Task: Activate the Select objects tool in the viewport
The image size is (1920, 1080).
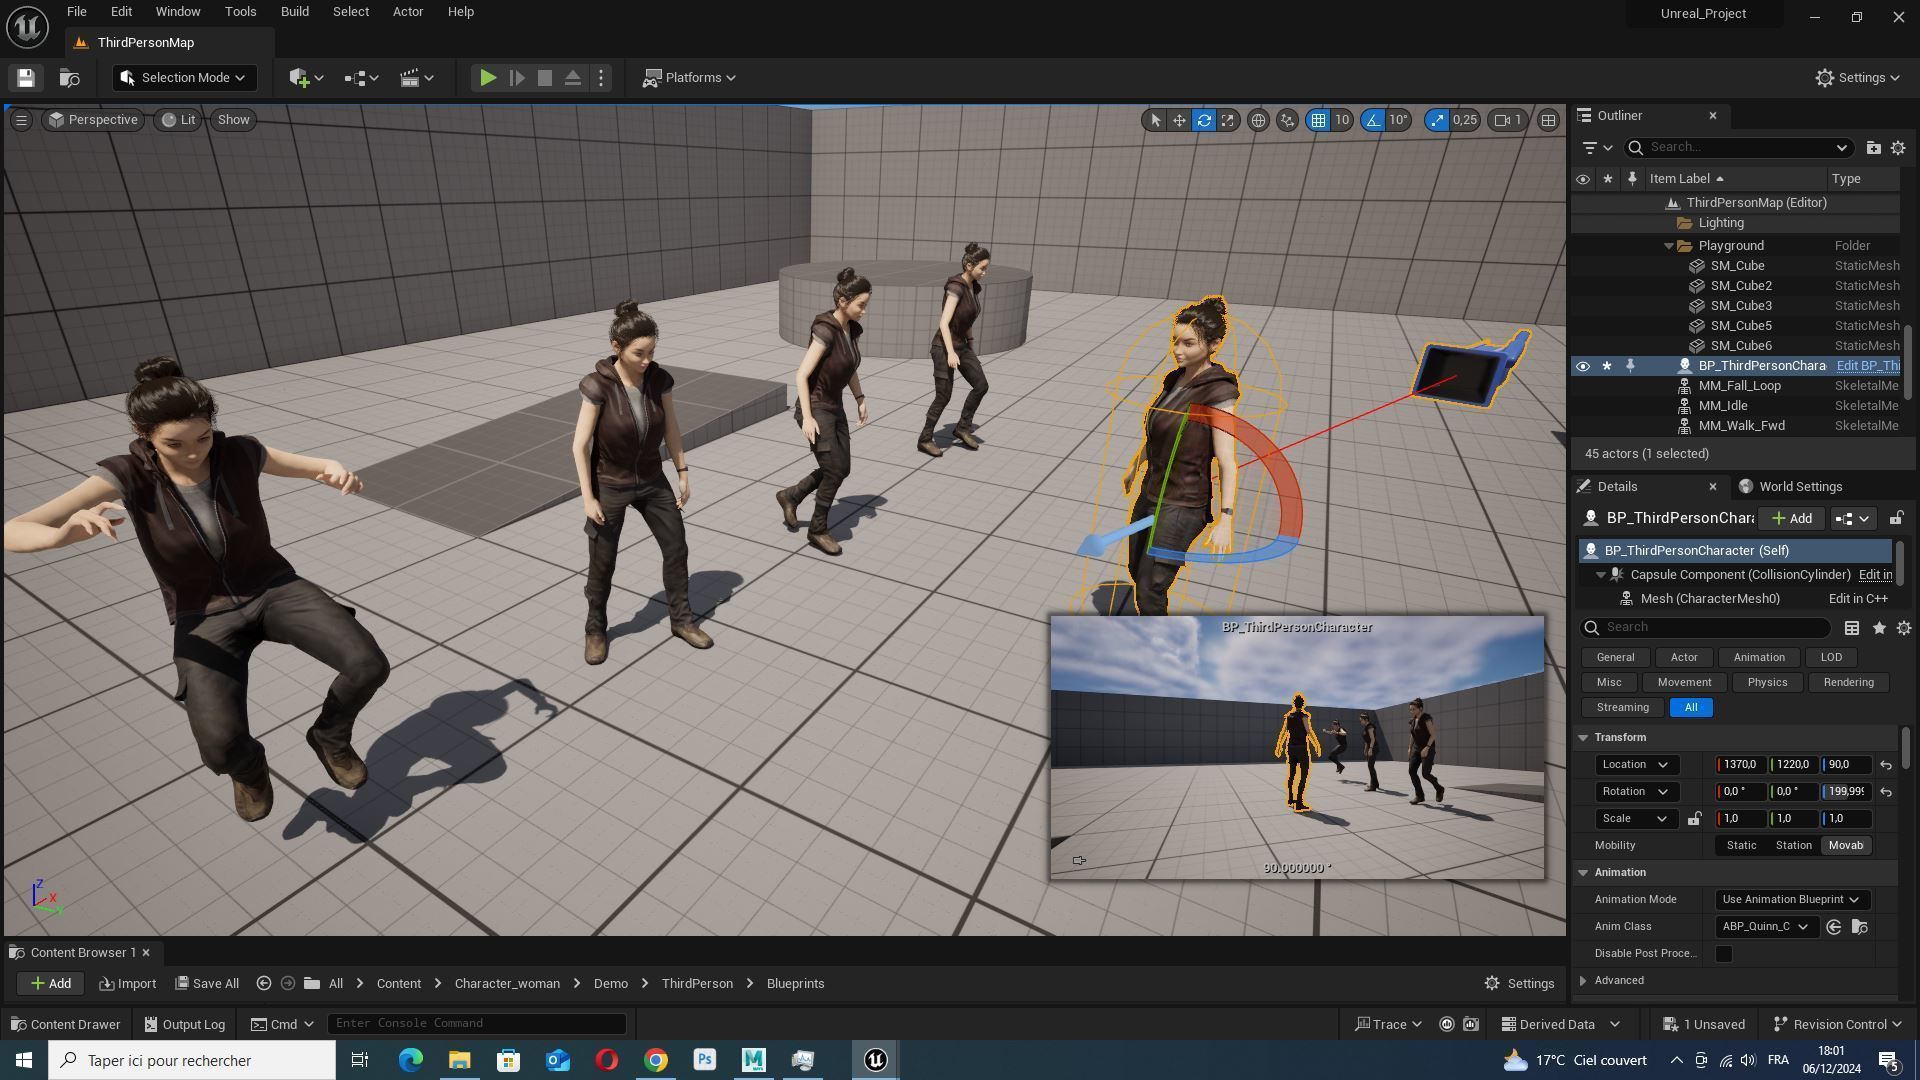Action: click(1155, 120)
